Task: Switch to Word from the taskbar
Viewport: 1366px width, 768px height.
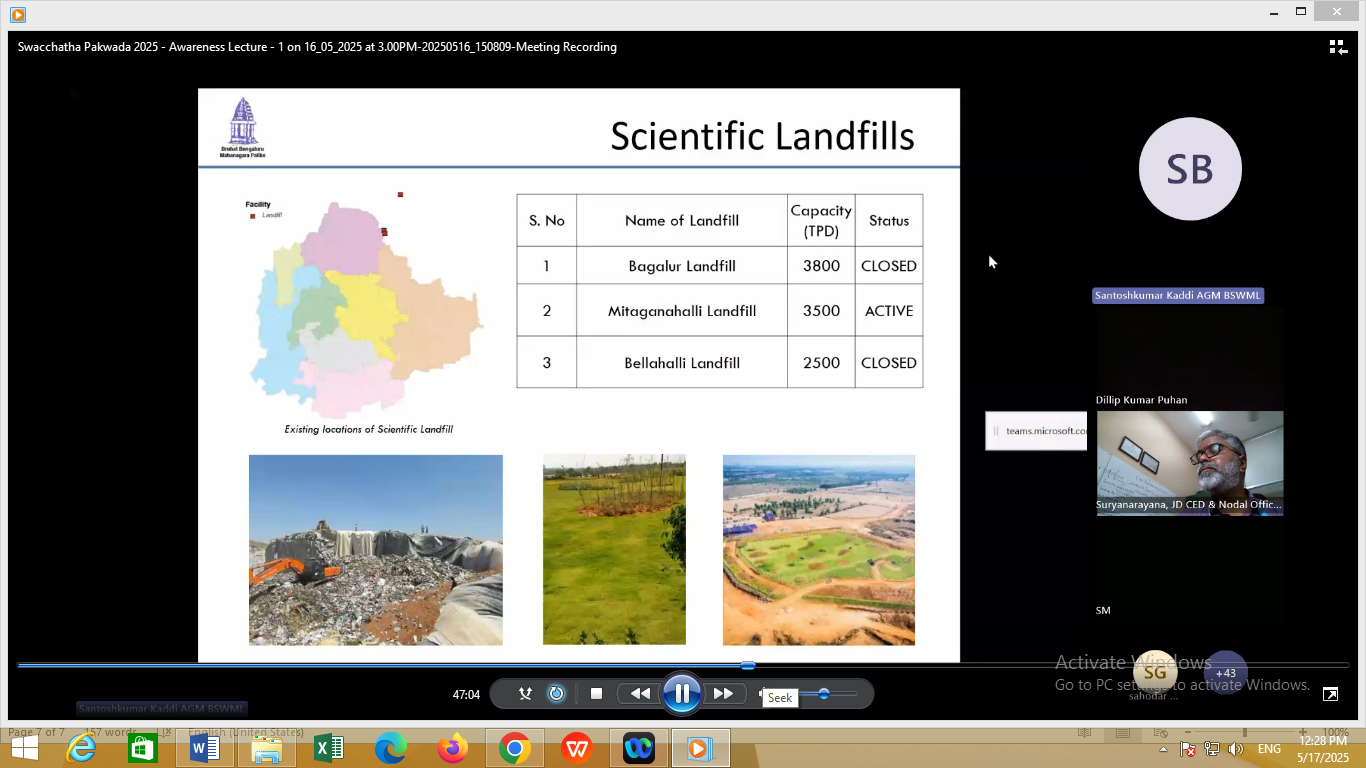Action: coord(205,748)
